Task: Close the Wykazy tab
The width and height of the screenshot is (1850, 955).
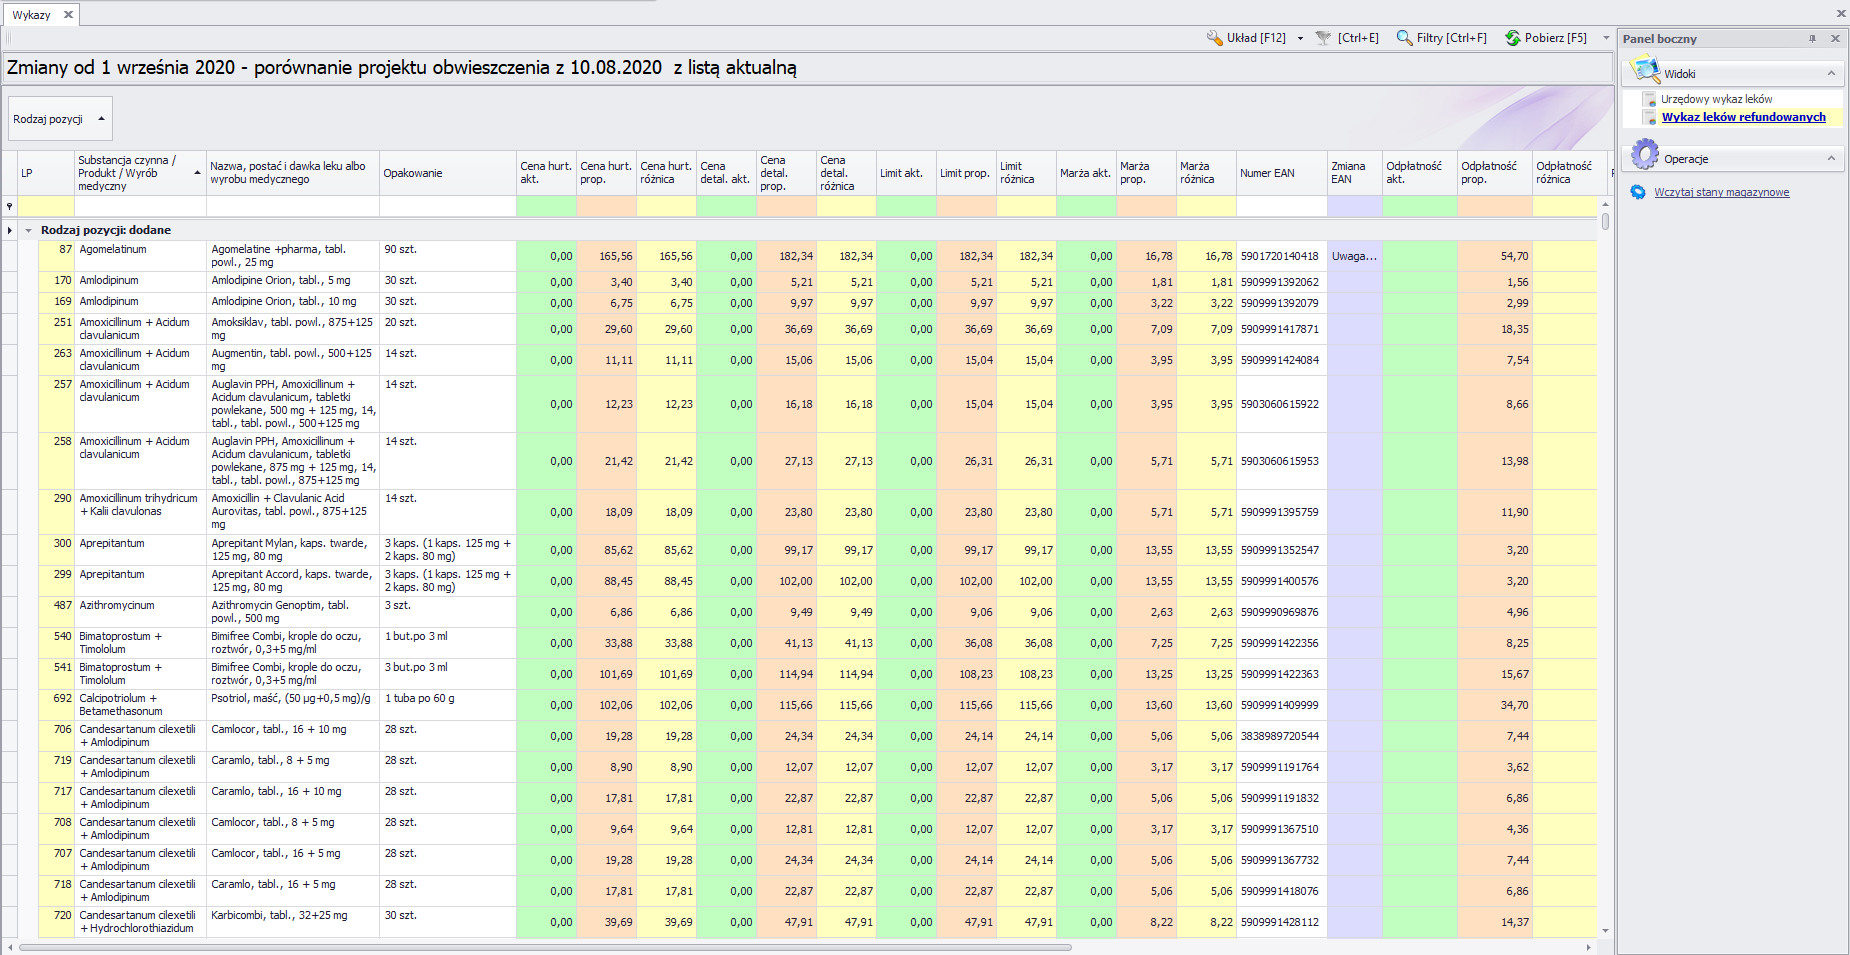Action: [68, 15]
